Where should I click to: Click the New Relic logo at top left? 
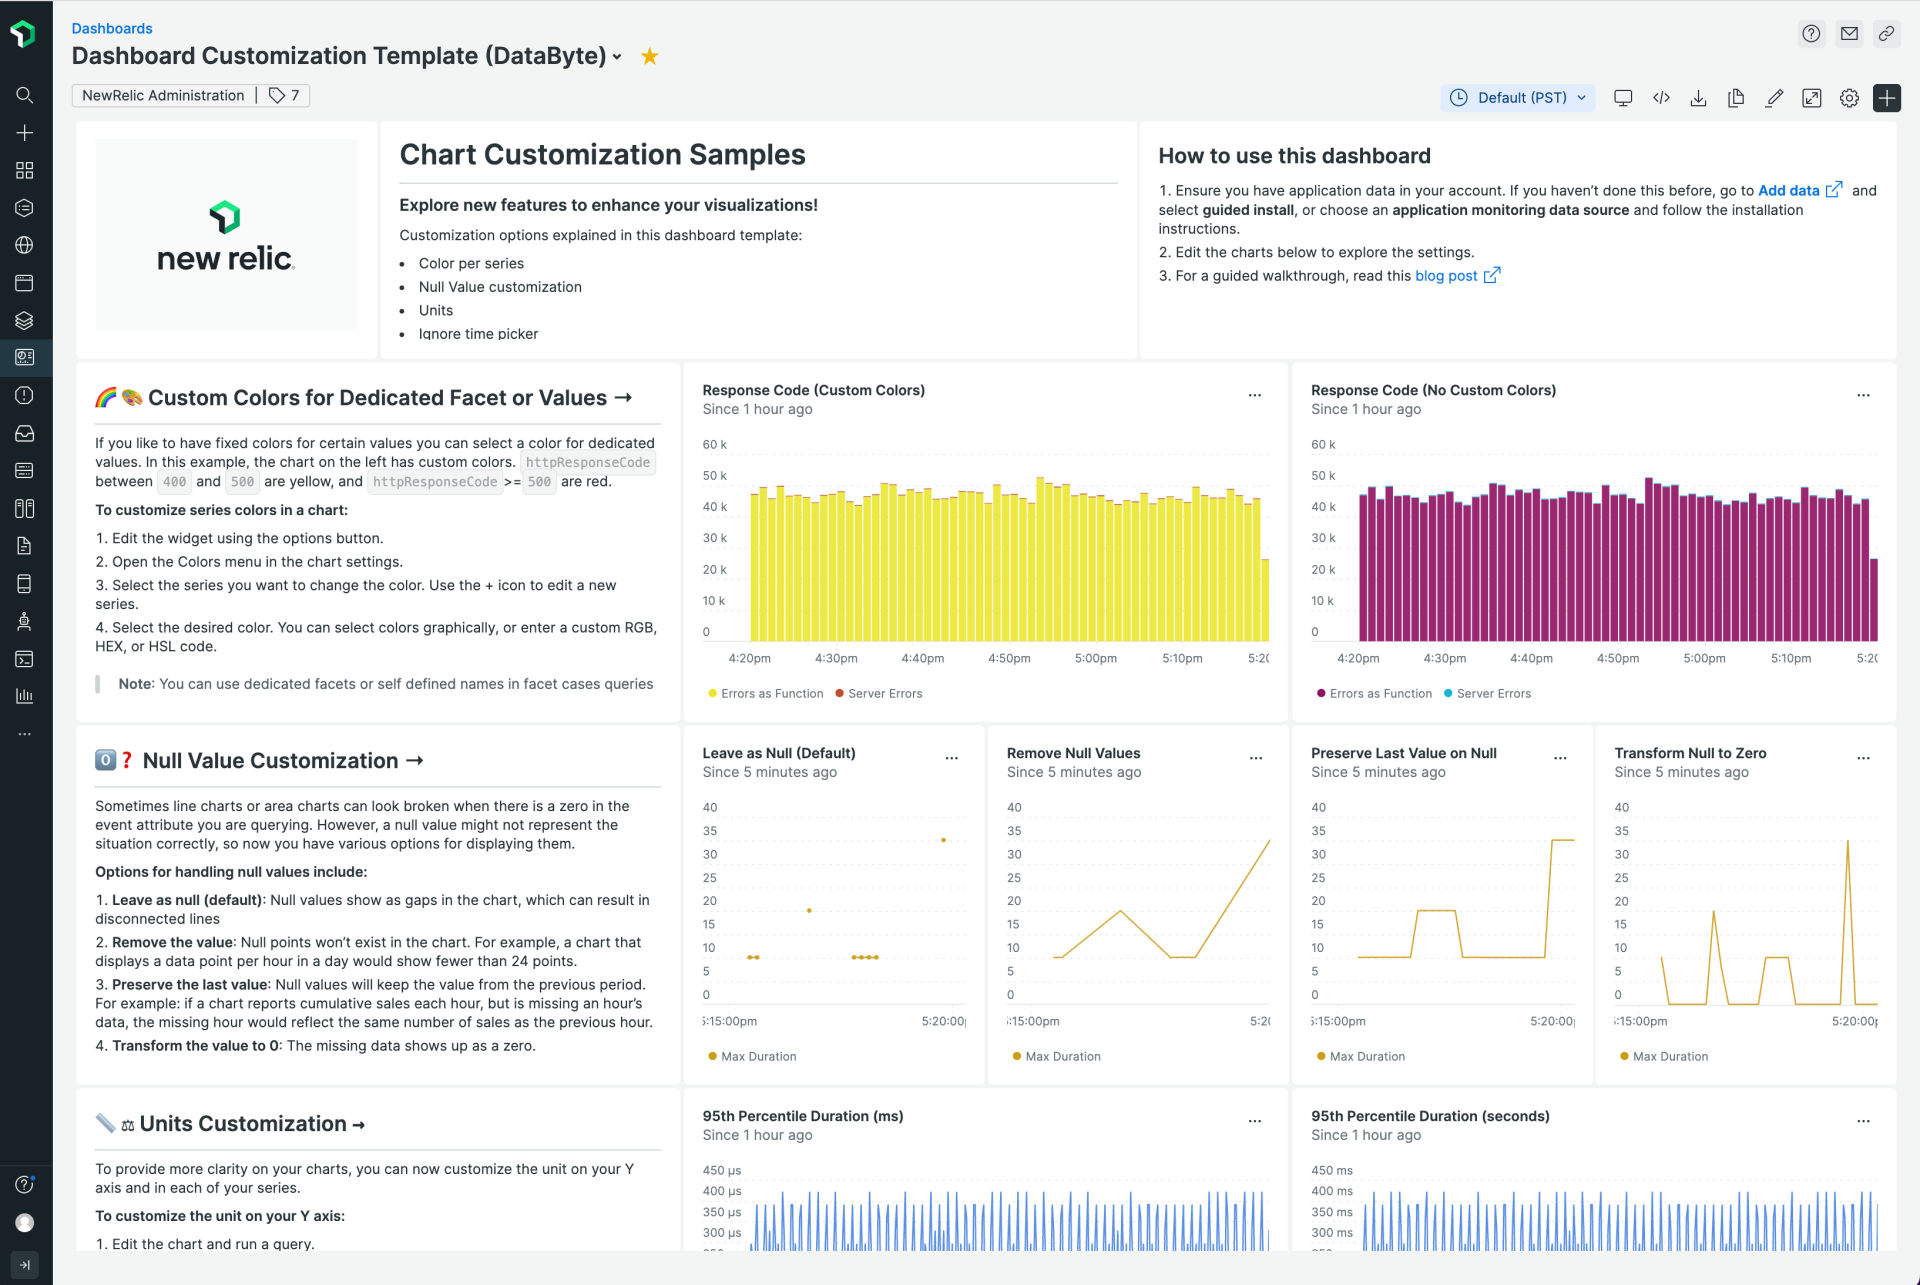pos(23,33)
